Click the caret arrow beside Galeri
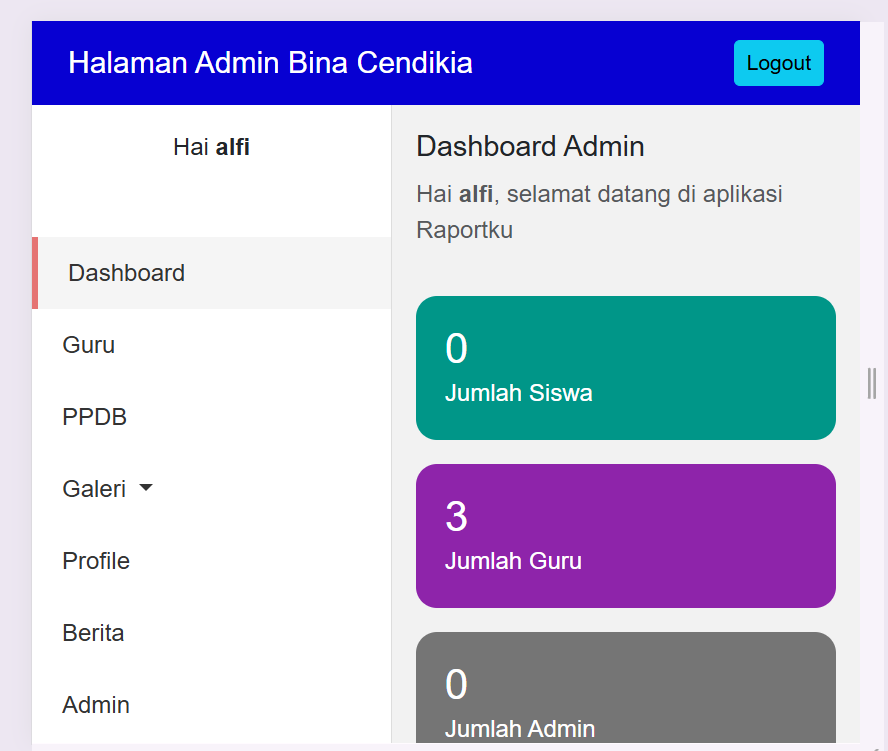This screenshot has width=888, height=751. pos(146,489)
